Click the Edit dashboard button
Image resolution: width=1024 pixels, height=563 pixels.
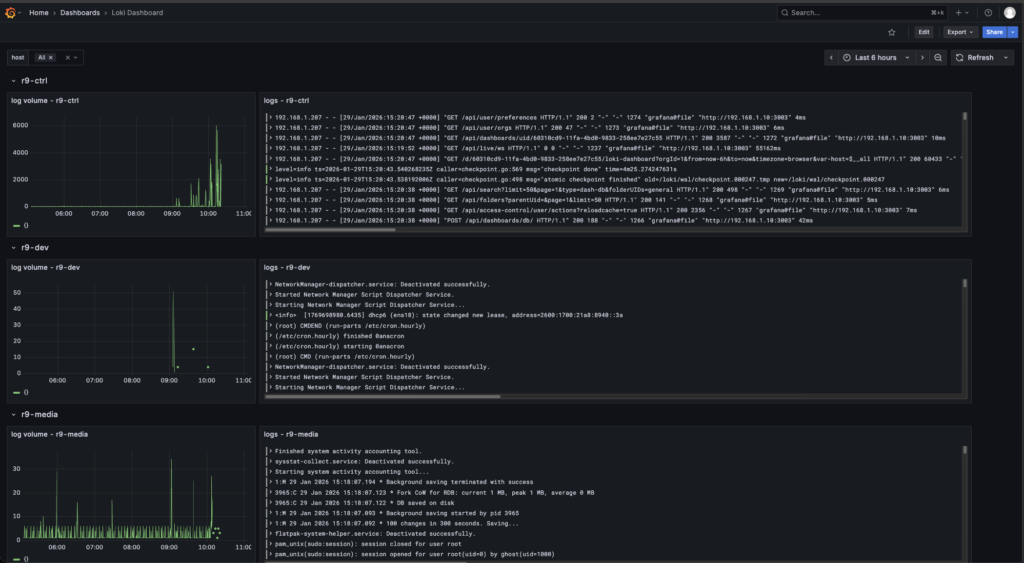(x=924, y=32)
